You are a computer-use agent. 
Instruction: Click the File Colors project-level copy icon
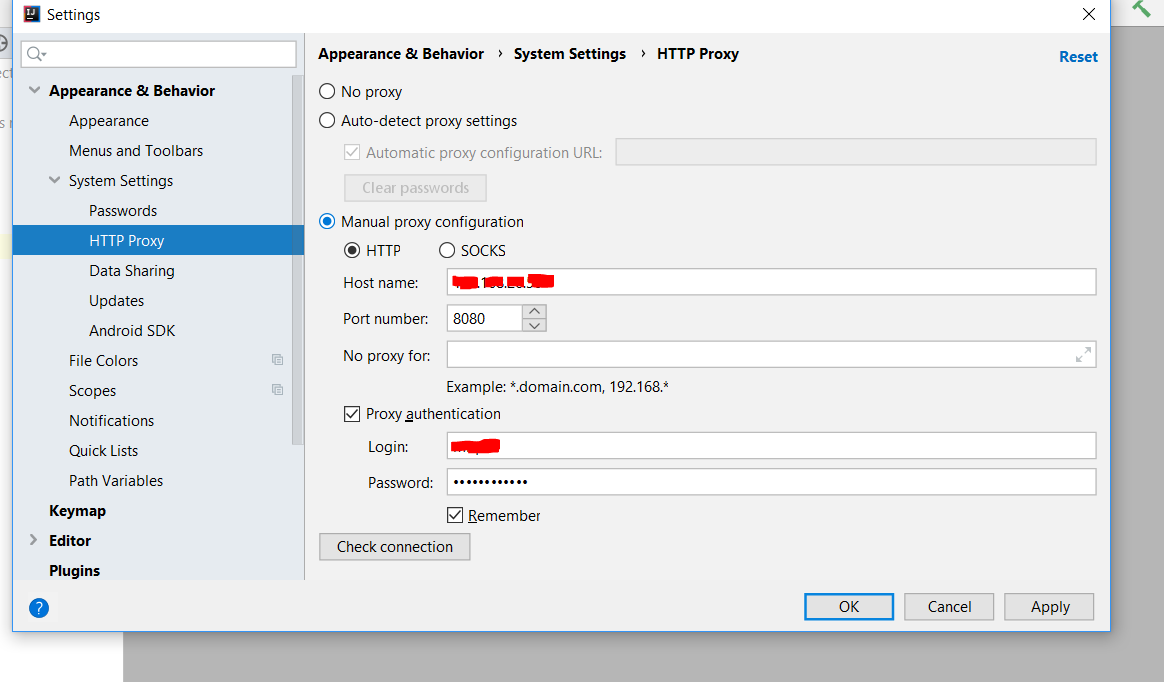tap(278, 360)
